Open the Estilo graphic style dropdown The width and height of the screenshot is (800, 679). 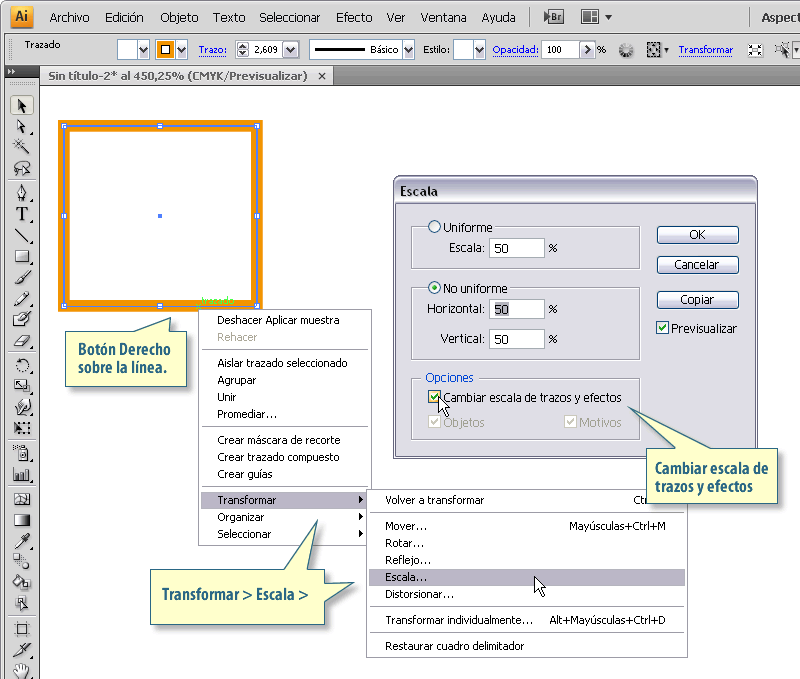click(479, 49)
